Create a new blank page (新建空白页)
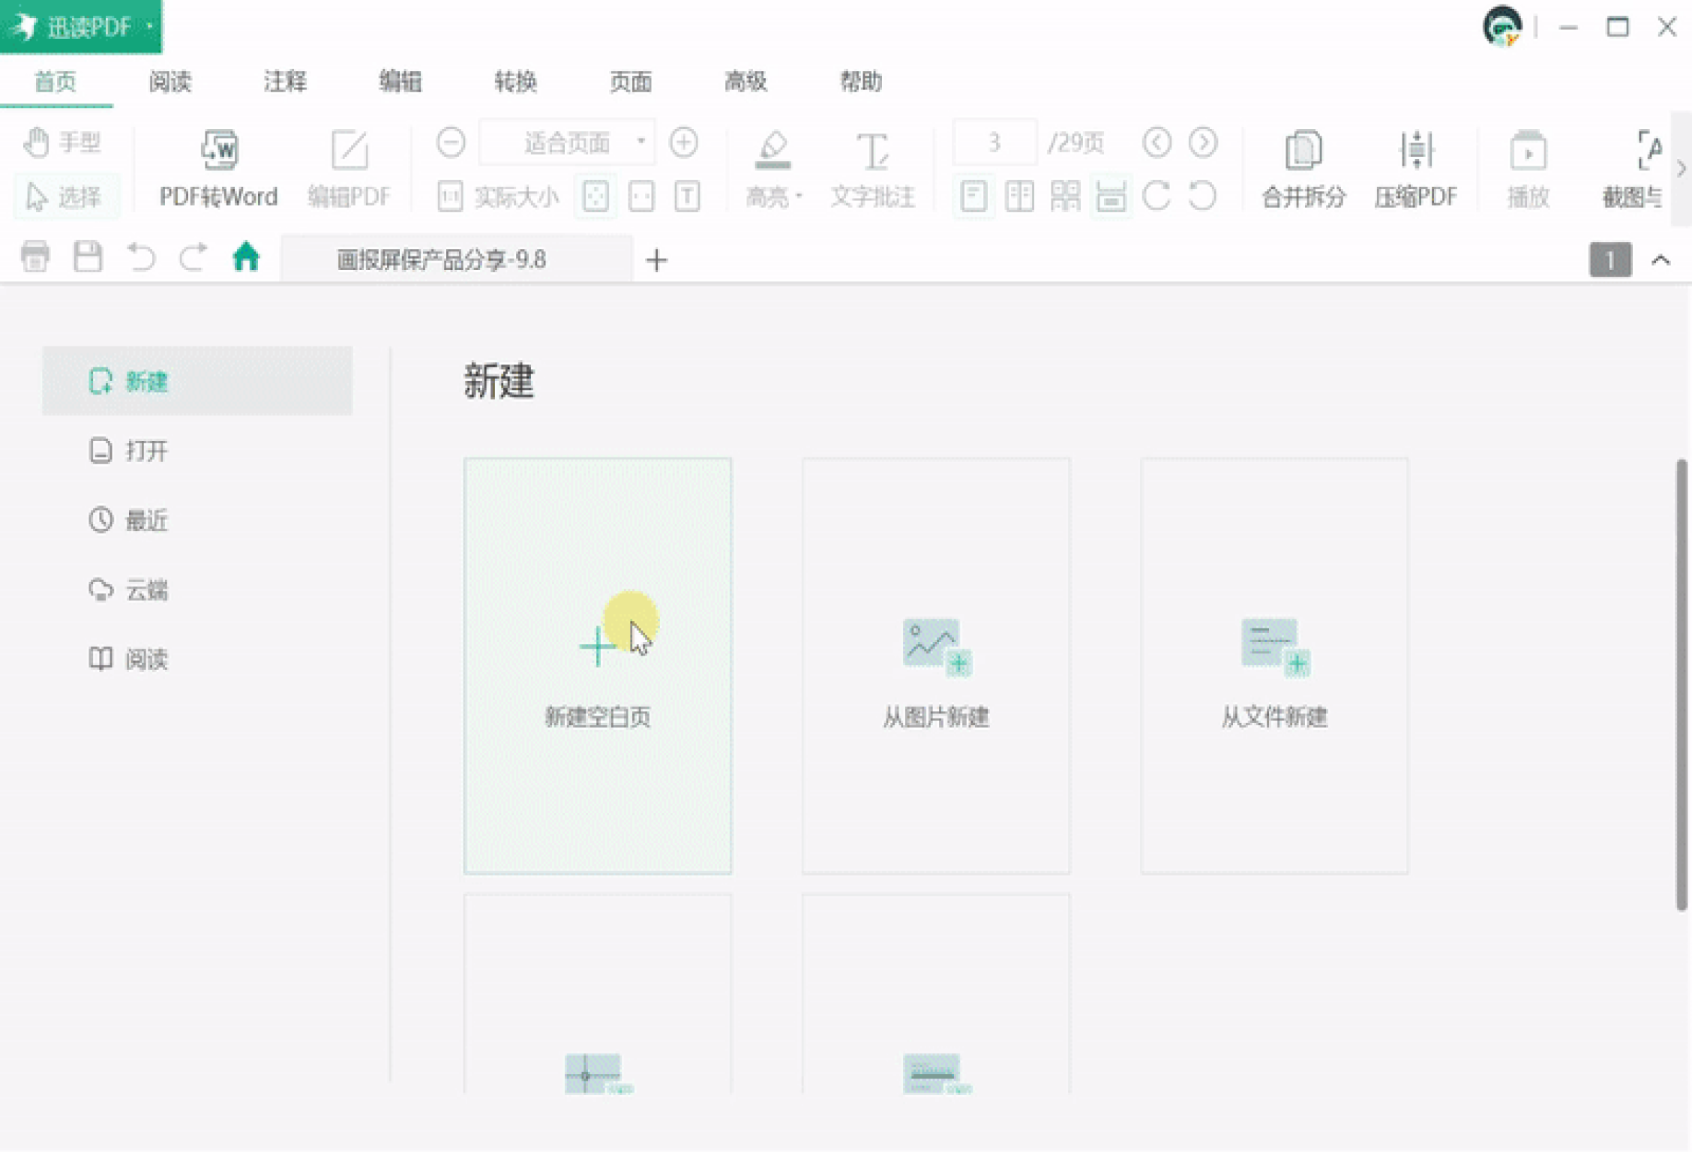Image resolution: width=1692 pixels, height=1152 pixels. [x=598, y=666]
